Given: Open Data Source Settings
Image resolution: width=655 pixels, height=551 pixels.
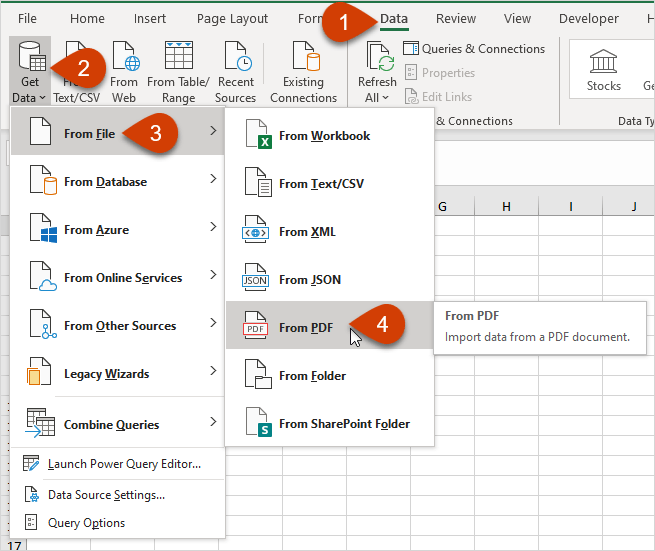Looking at the screenshot, I should [x=106, y=495].
